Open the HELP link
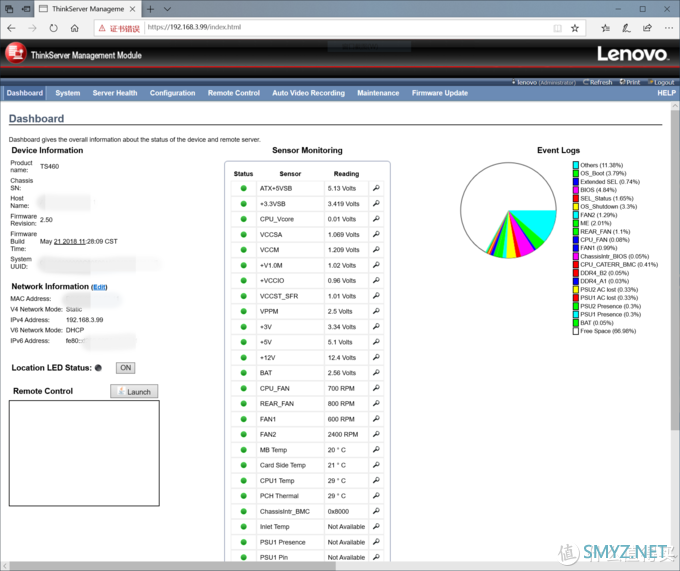Image resolution: width=680 pixels, height=571 pixels. tap(666, 93)
